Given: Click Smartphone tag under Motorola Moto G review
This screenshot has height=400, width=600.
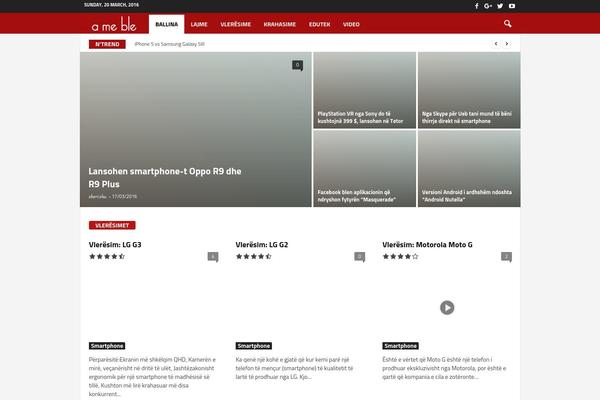Looking at the screenshot, I should click(x=400, y=346).
